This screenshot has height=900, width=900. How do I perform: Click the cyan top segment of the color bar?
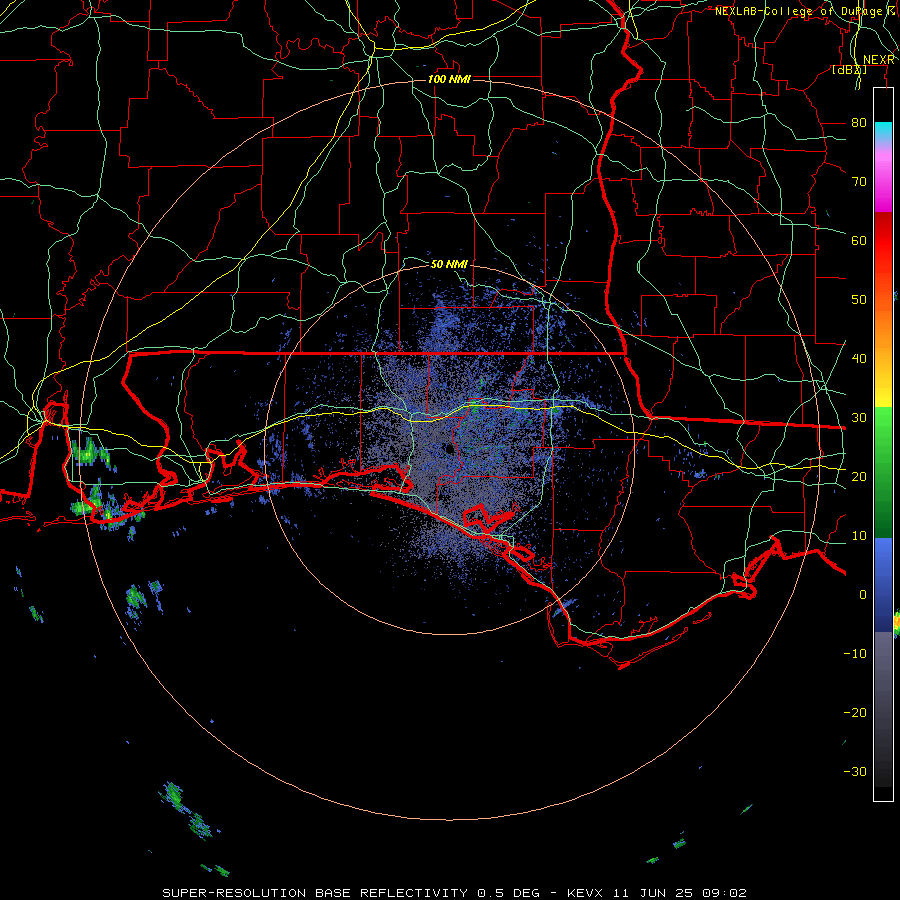[x=883, y=131]
